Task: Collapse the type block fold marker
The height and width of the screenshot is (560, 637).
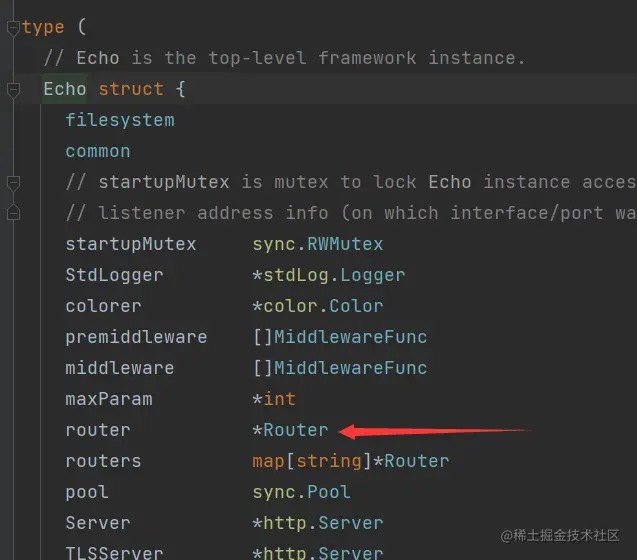Action: 13,28
